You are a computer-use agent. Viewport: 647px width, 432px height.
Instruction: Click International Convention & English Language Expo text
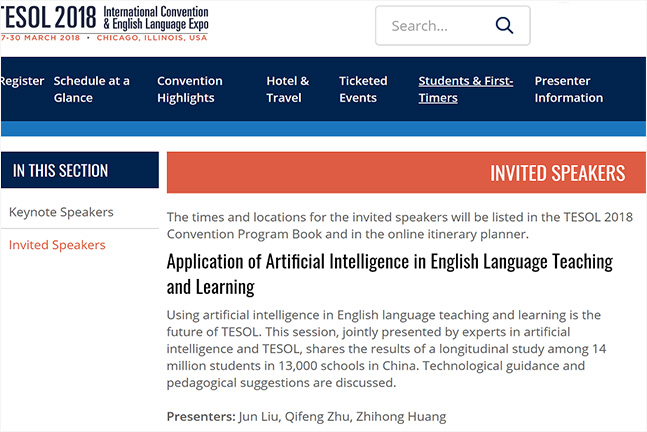point(156,15)
